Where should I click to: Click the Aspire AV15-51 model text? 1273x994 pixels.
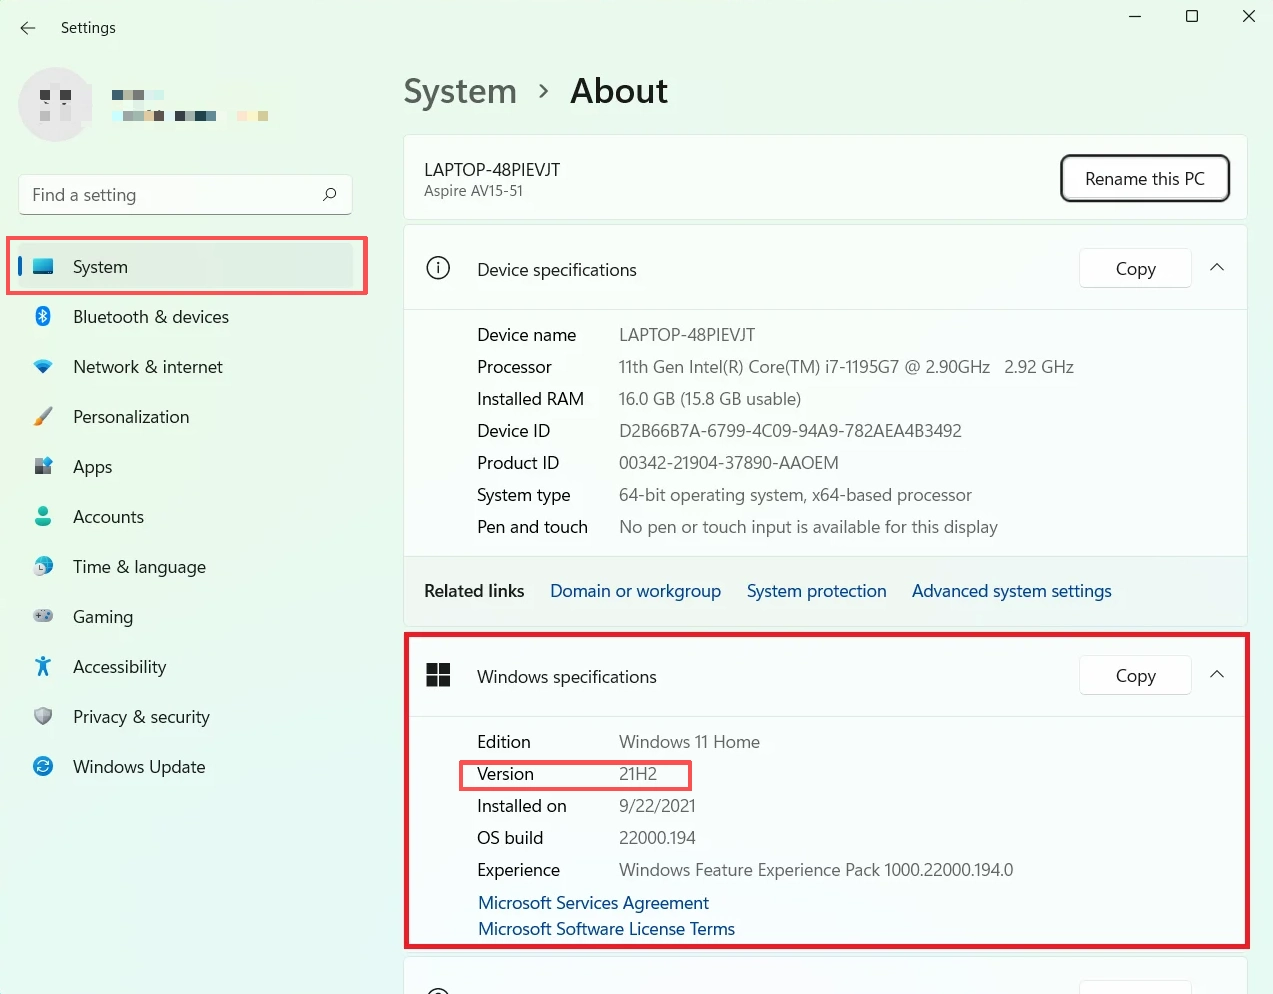point(473,191)
